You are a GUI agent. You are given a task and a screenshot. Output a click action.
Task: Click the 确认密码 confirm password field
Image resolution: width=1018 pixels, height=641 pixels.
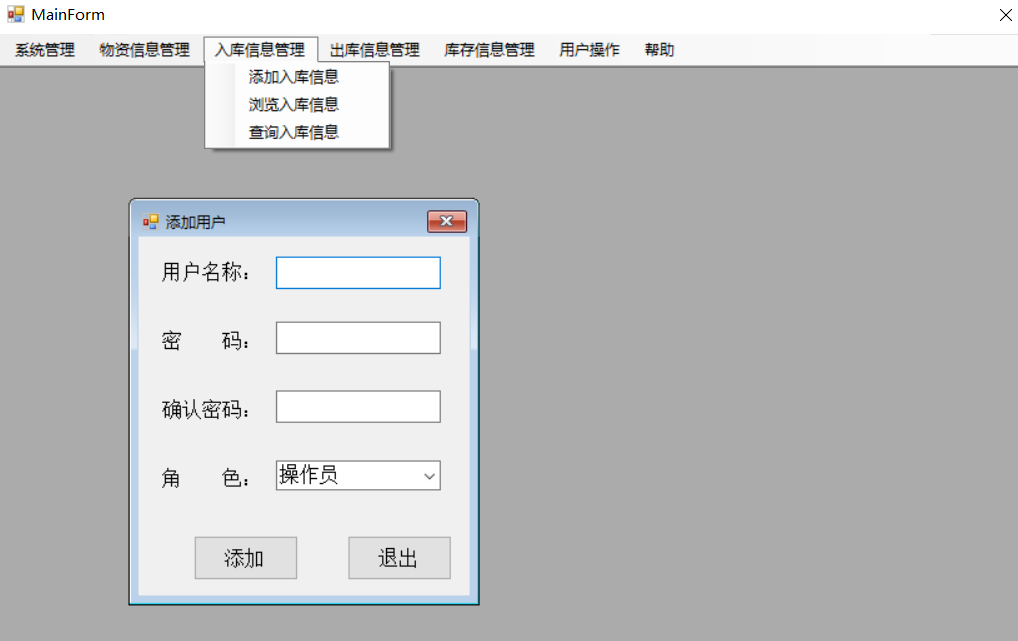click(x=357, y=406)
